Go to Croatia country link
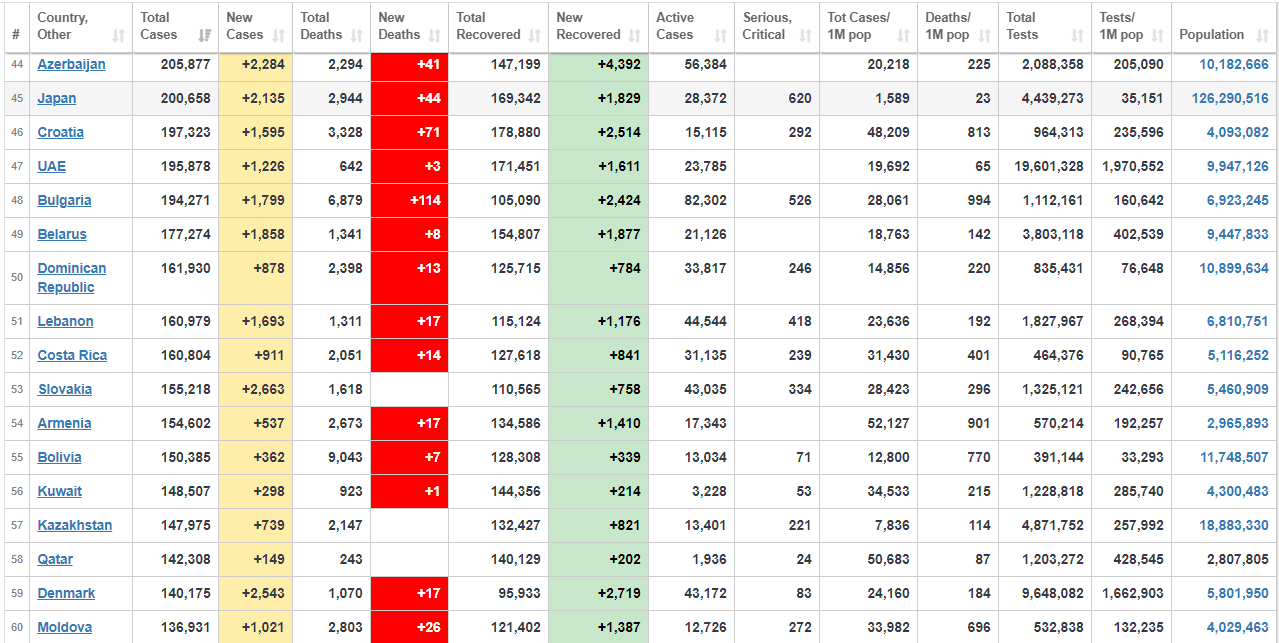 tap(61, 132)
